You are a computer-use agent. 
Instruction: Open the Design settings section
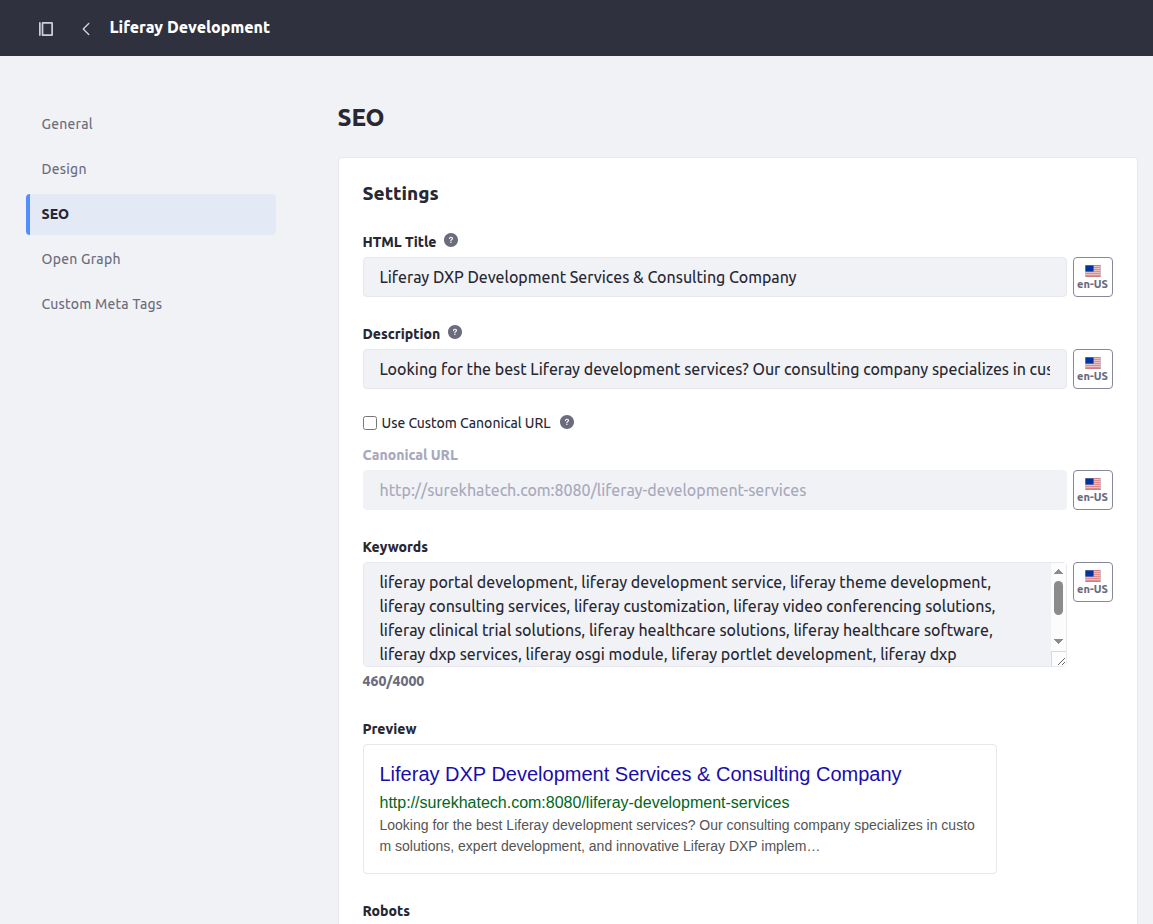point(64,169)
